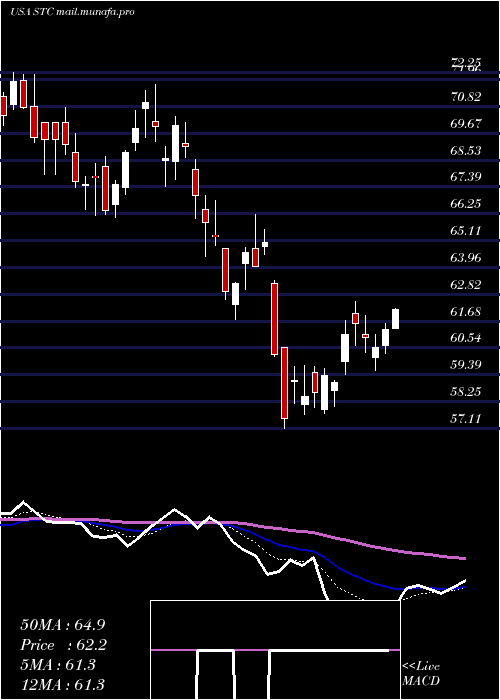Click the 65.11 price axis label

click(x=466, y=231)
